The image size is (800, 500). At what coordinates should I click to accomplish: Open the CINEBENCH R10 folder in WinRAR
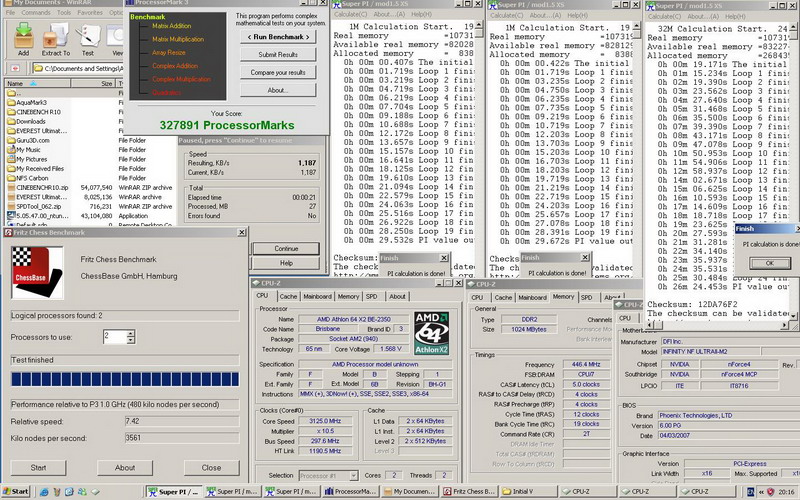(40, 112)
